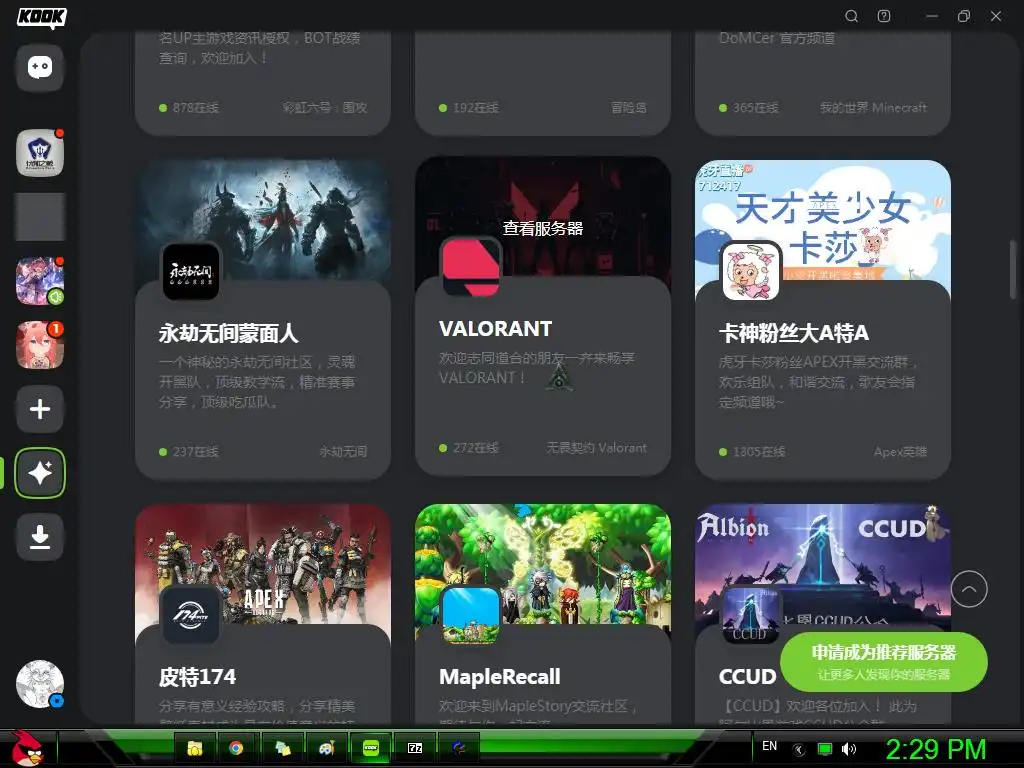Screen dimensions: 1024x768
Task: Click the 彩虹六号：围攻 game tag
Action: pos(325,108)
